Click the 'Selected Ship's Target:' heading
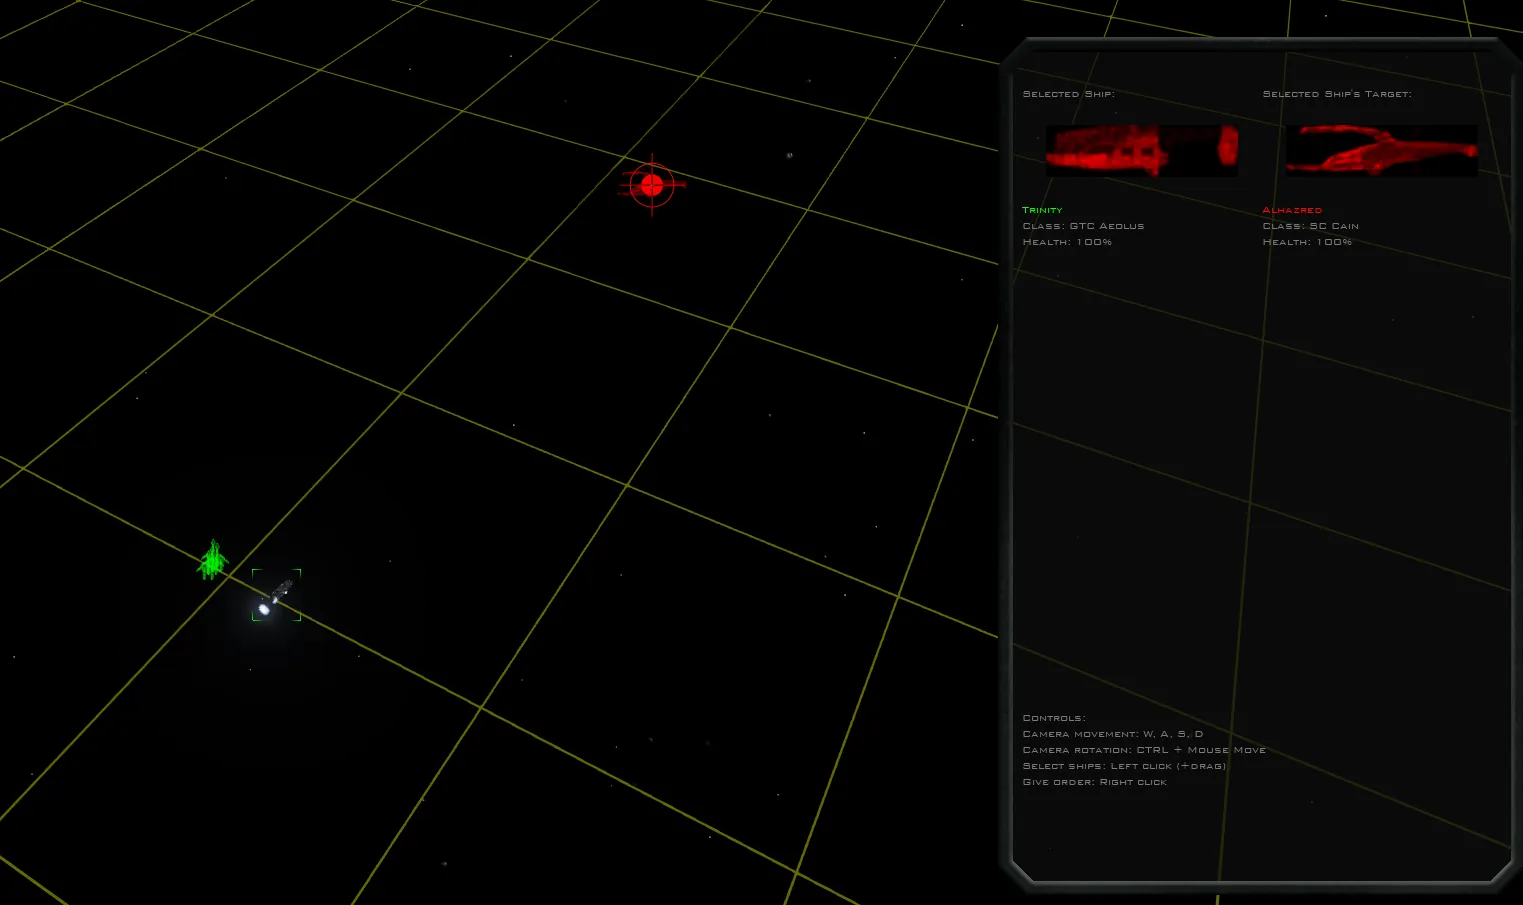Image resolution: width=1523 pixels, height=905 pixels. pyautogui.click(x=1337, y=94)
